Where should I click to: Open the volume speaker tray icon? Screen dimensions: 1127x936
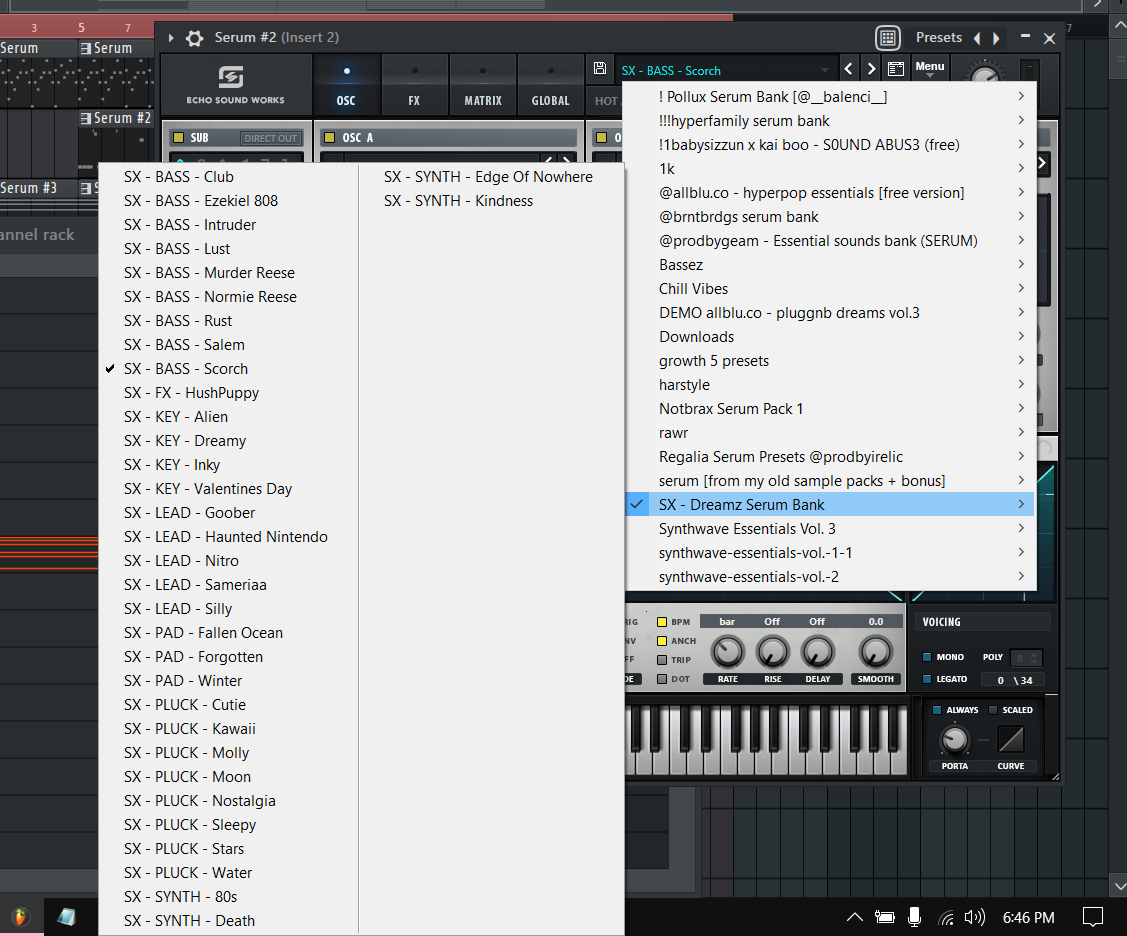coord(975,917)
